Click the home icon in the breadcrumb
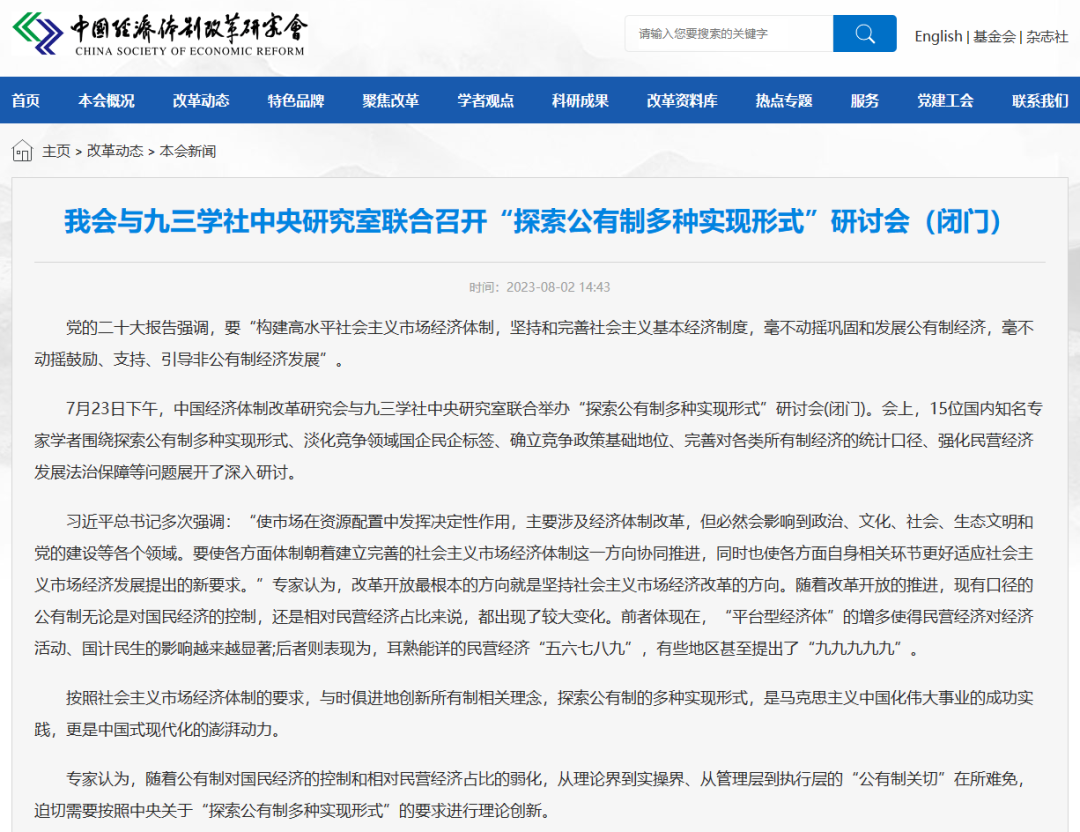This screenshot has width=1080, height=832. tap(21, 151)
